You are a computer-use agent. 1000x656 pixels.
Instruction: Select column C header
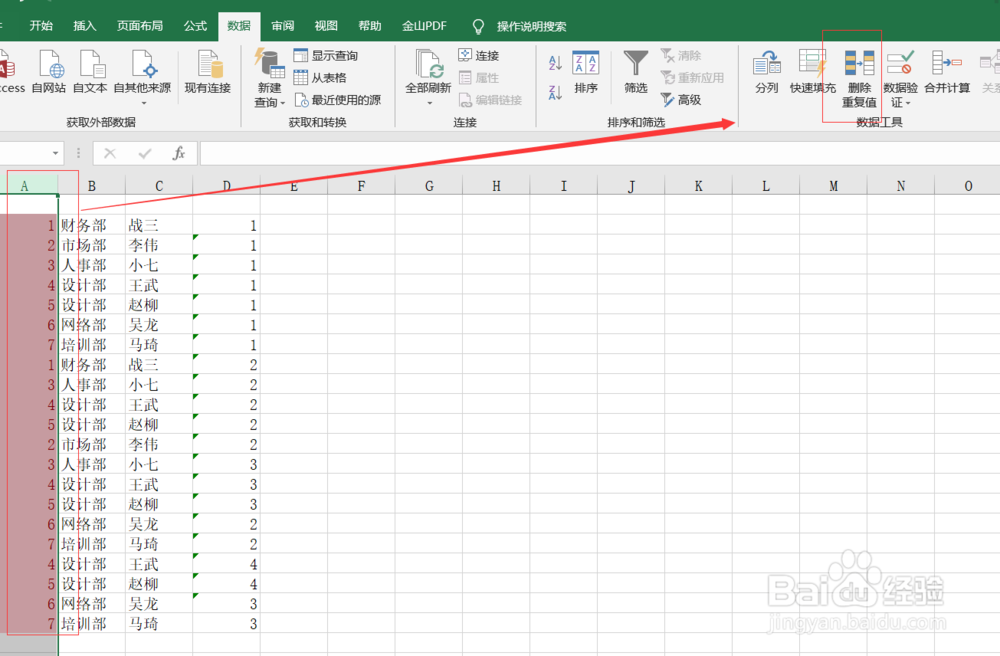pyautogui.click(x=159, y=186)
